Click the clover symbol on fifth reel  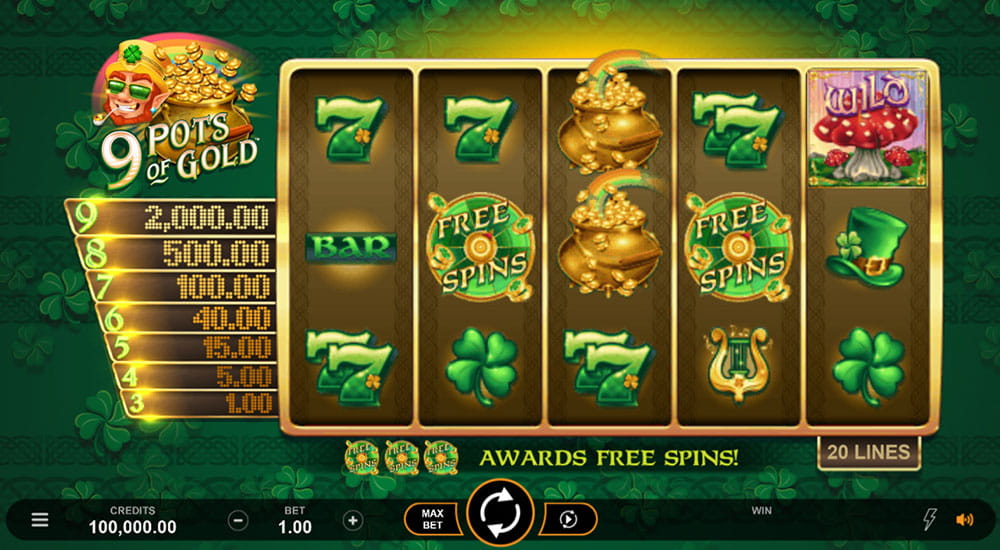click(x=868, y=366)
